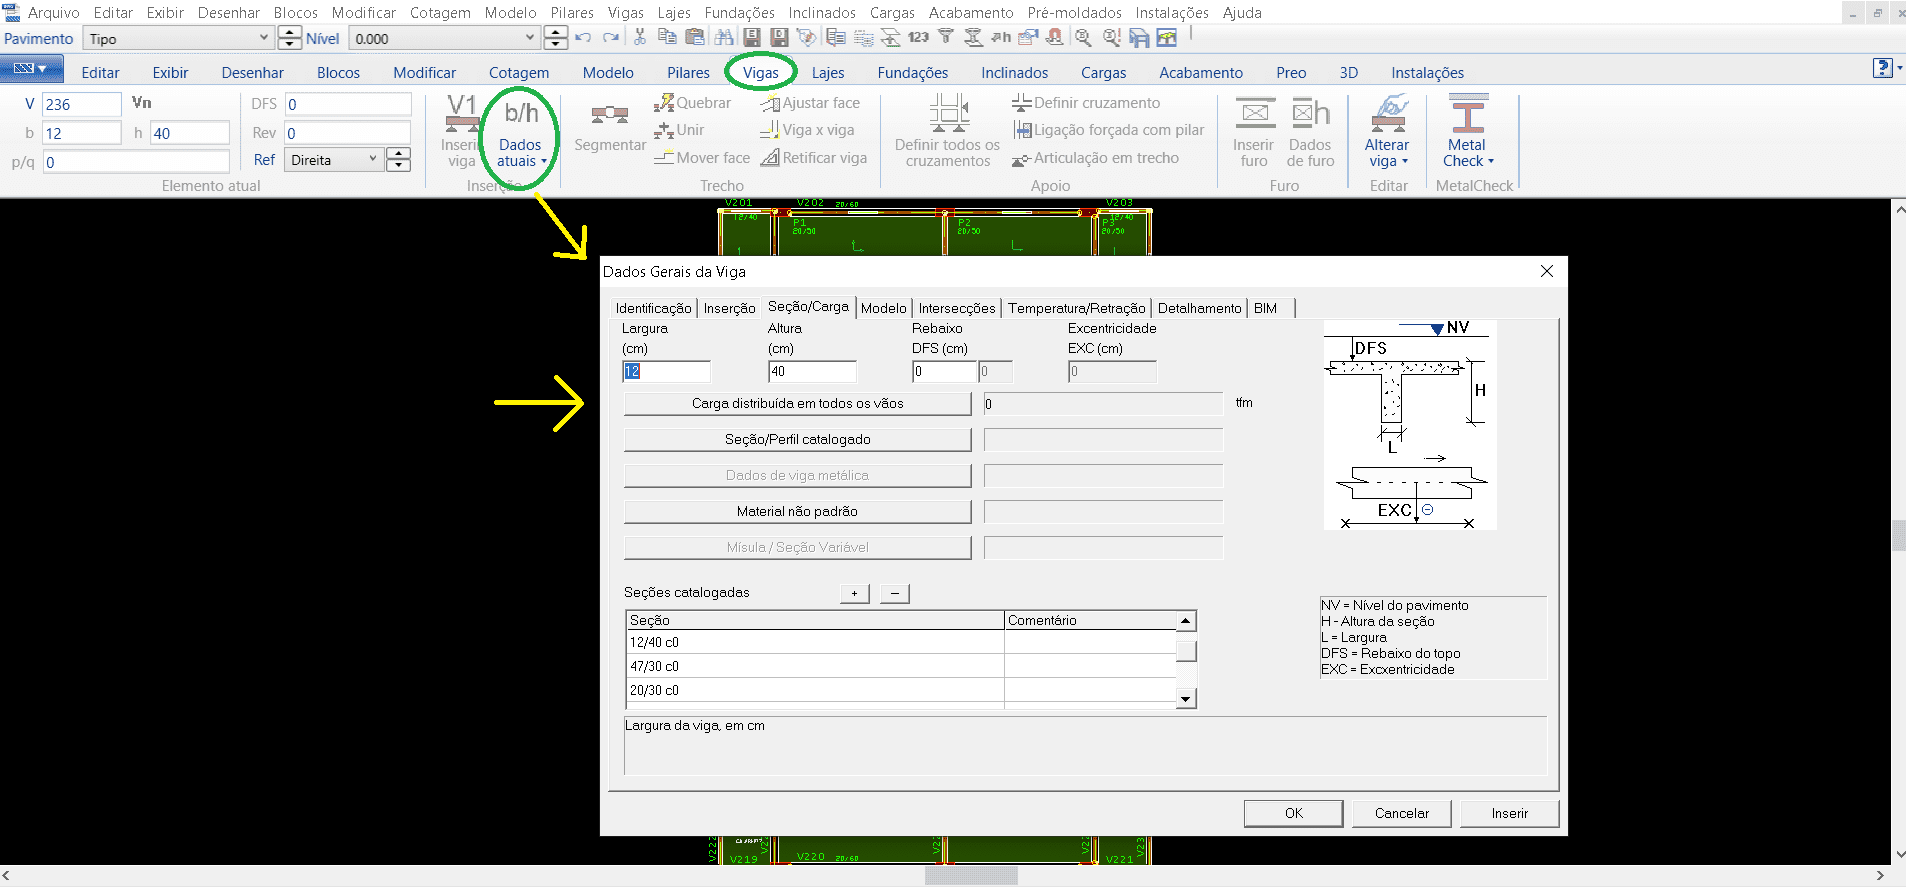This screenshot has height=887, width=1906.
Task: Click the Inserir furo icon
Action: (1254, 114)
